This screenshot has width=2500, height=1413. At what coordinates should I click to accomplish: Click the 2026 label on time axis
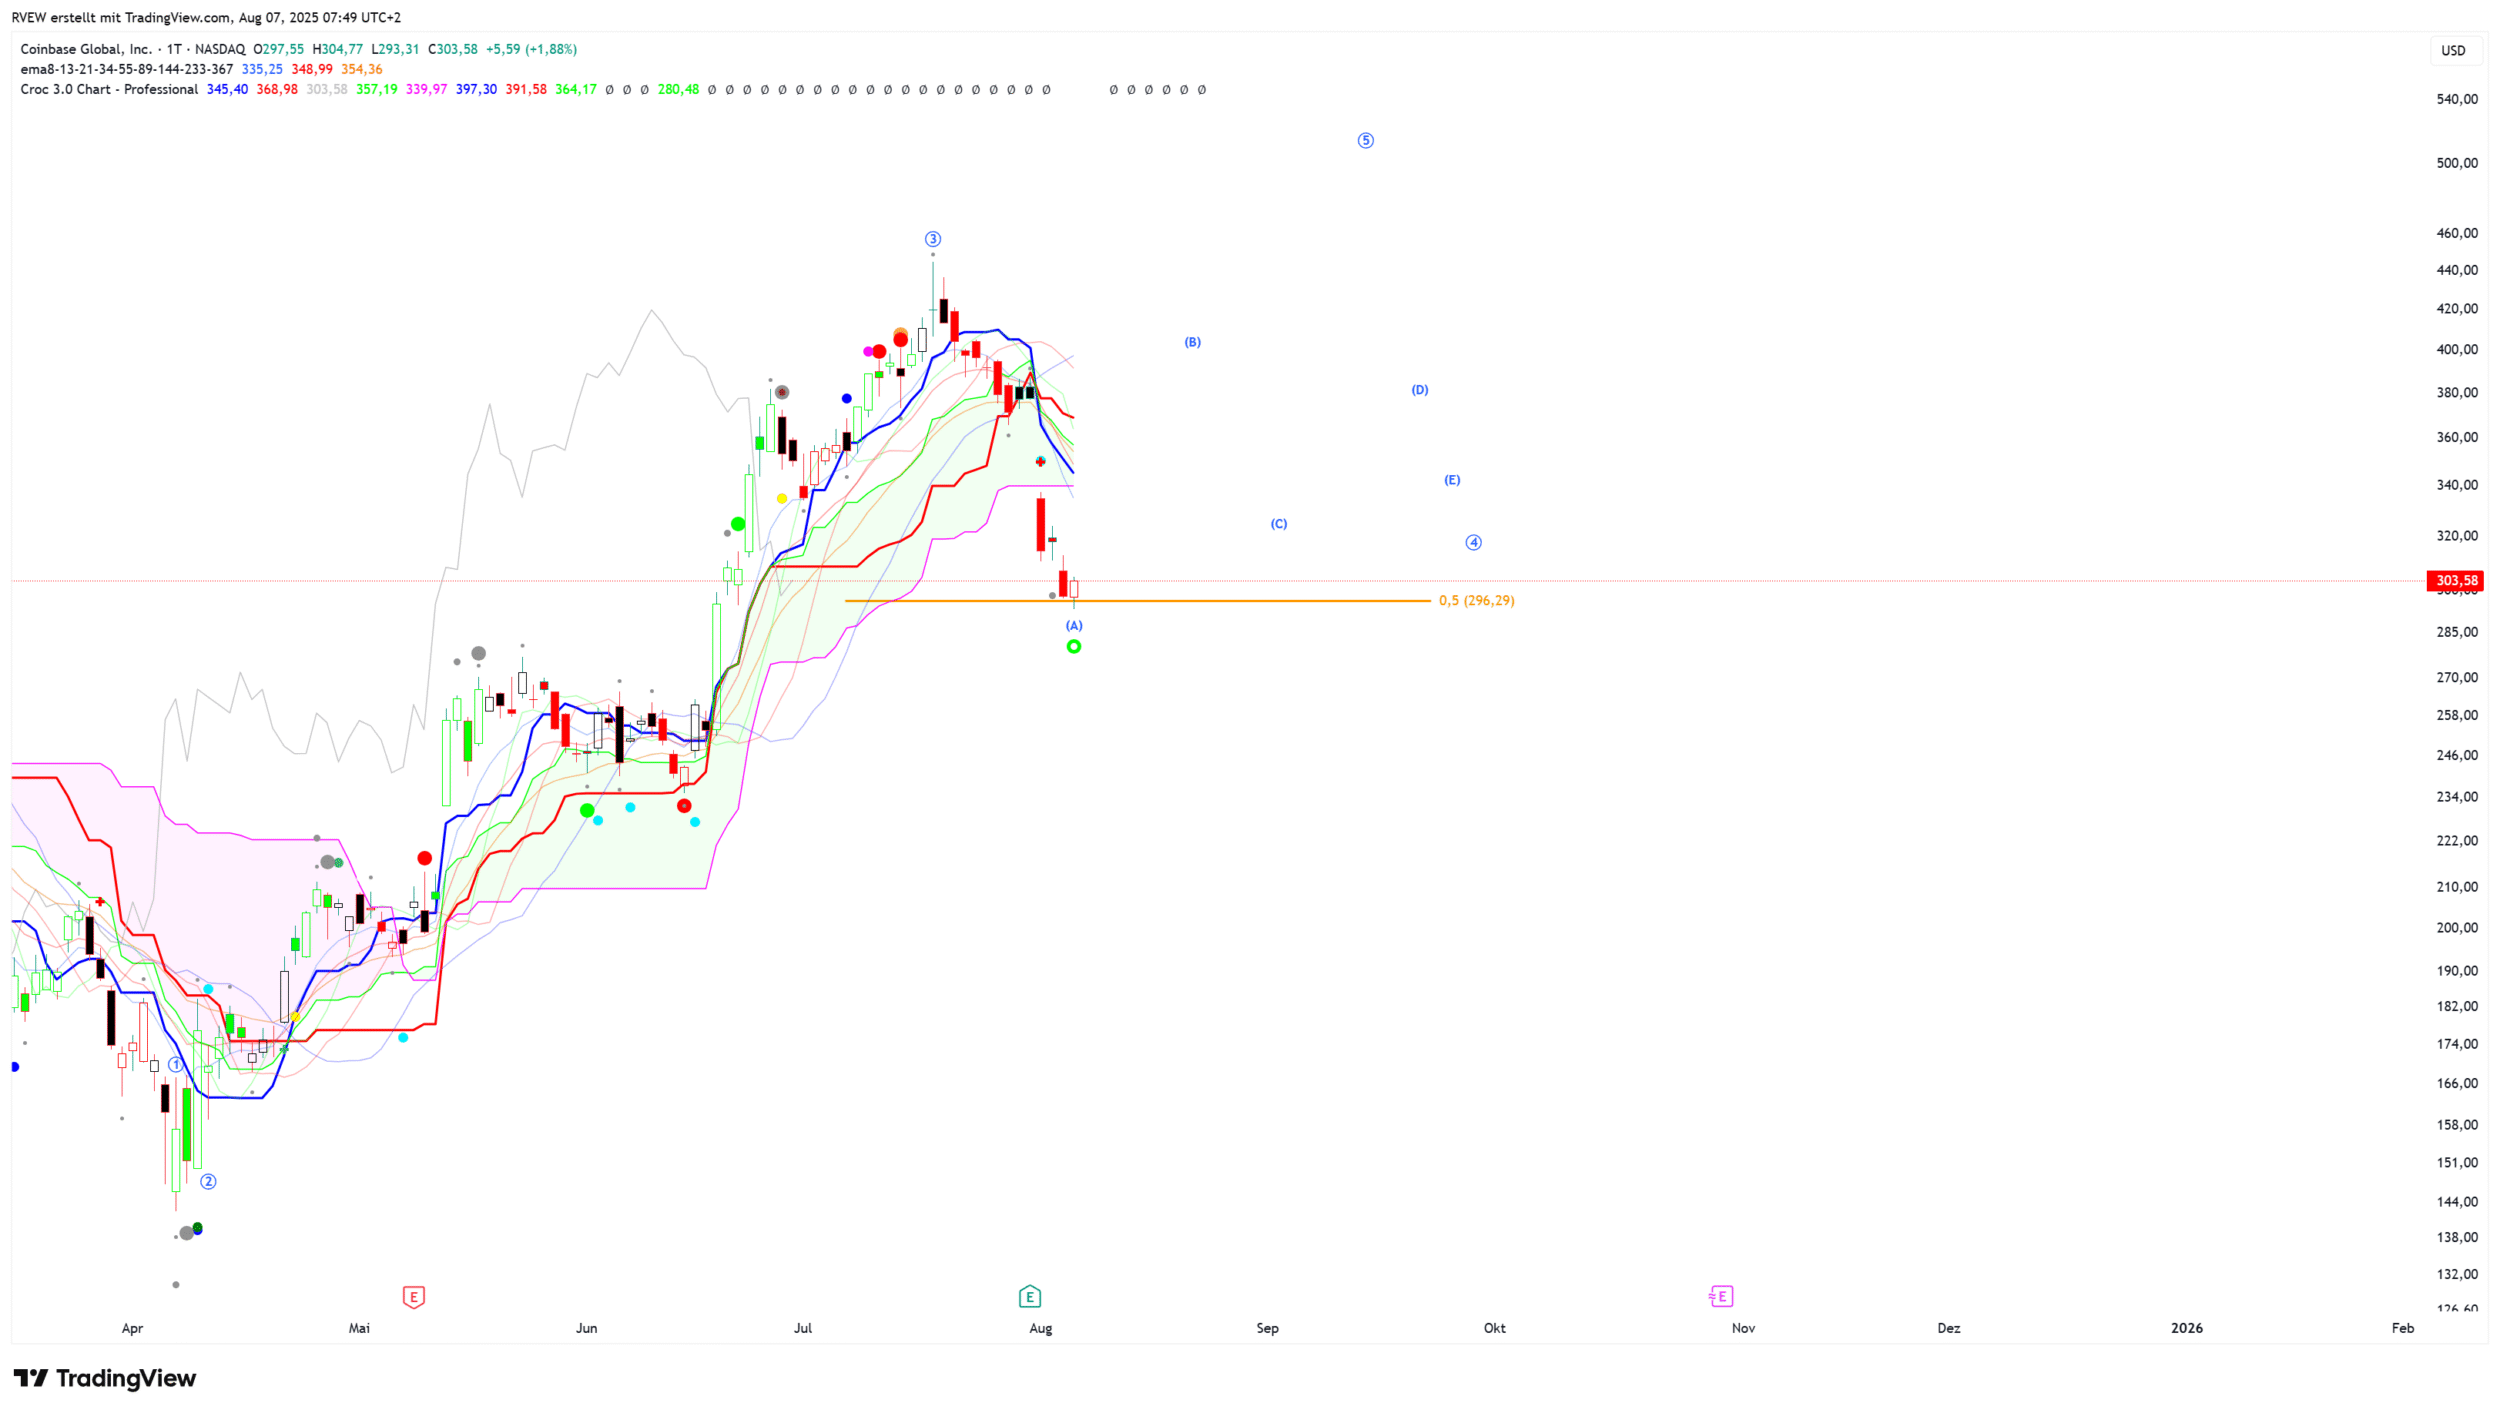[2186, 1328]
